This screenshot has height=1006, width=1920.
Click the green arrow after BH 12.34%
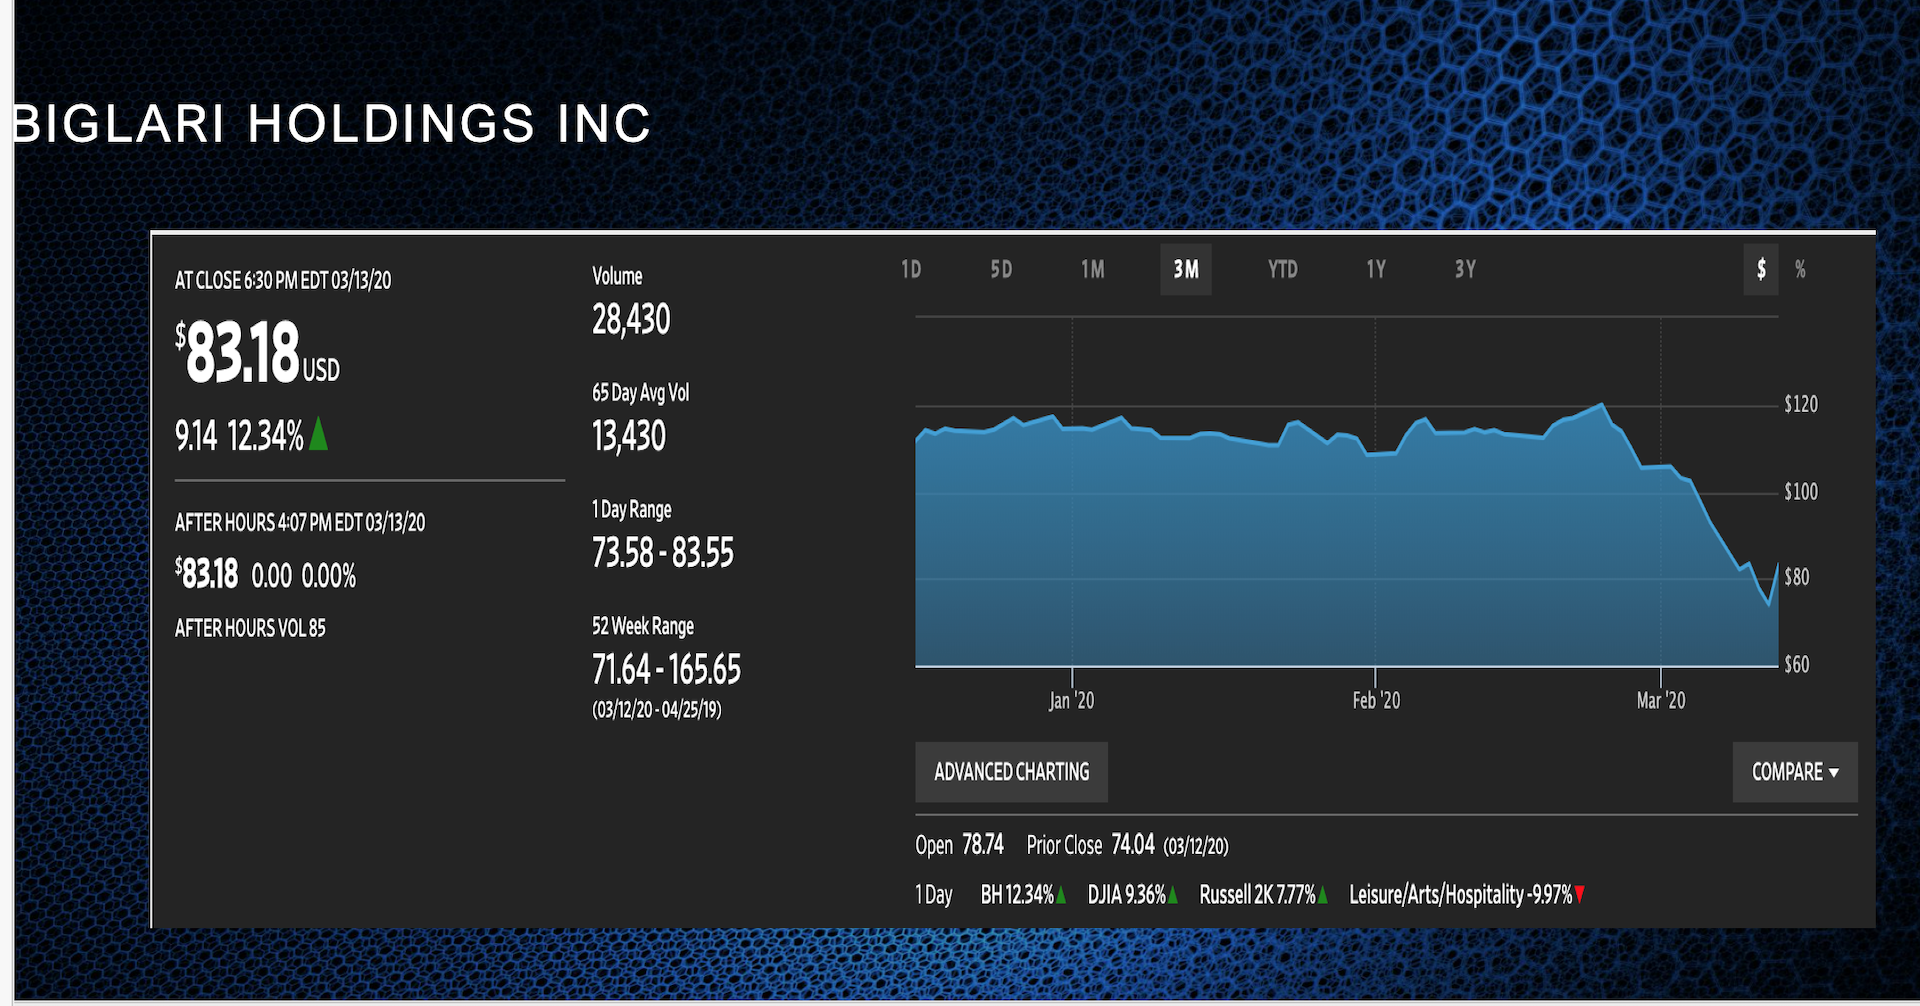pos(1061,895)
